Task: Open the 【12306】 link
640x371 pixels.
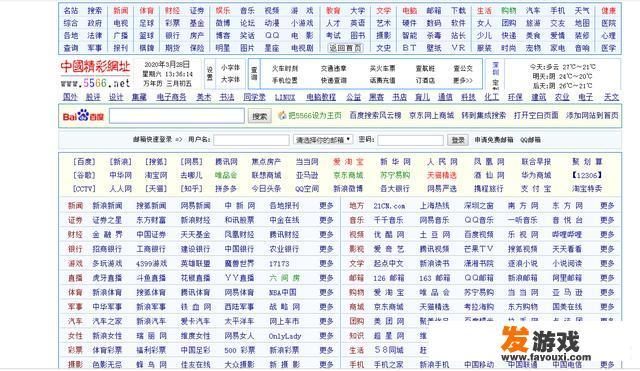Action: point(587,176)
